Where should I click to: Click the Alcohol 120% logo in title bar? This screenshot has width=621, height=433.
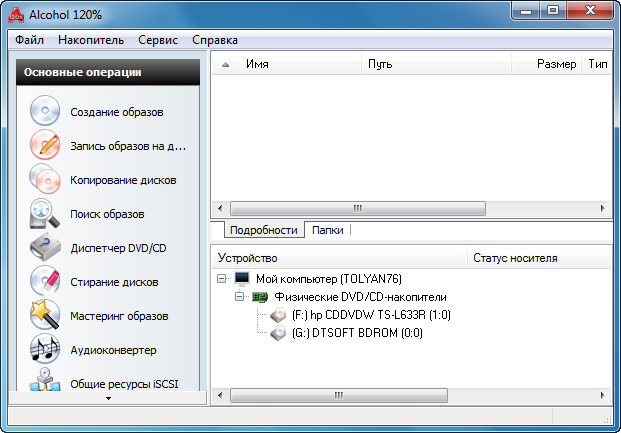(16, 15)
